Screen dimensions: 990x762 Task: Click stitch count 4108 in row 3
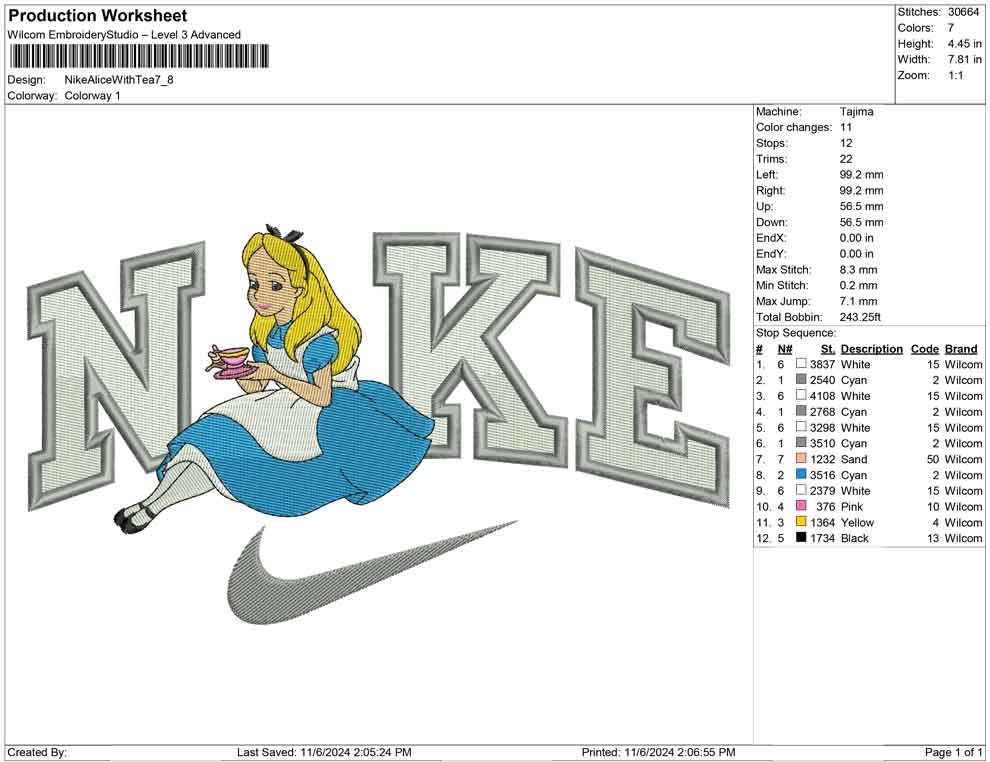(x=822, y=396)
